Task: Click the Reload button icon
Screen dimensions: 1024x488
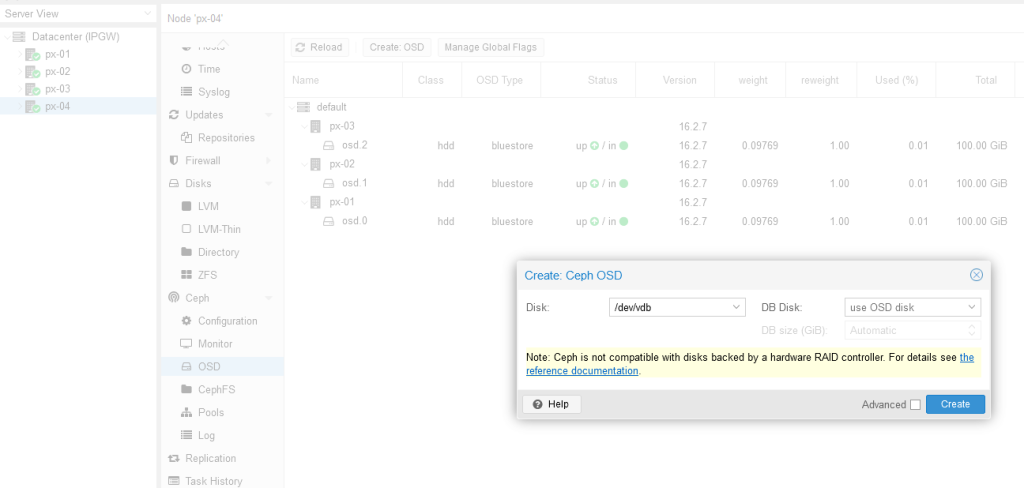Action: click(301, 47)
